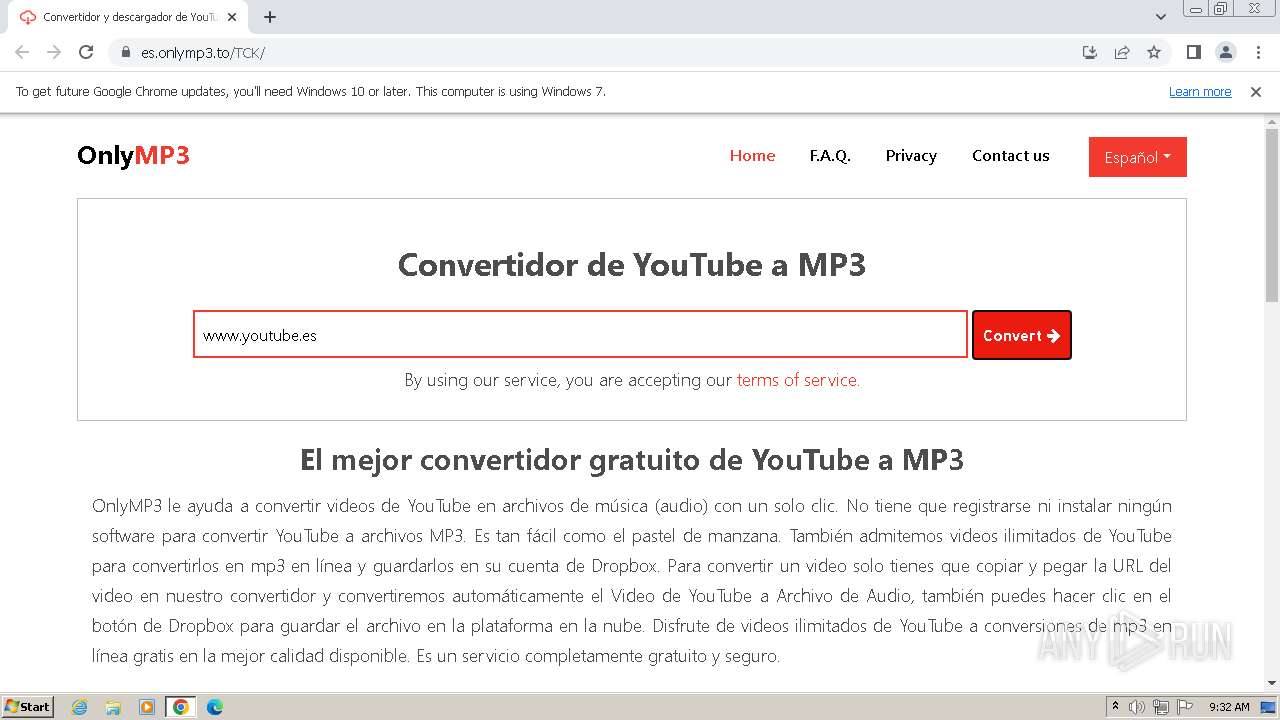Click the address bar URL text
The height and width of the screenshot is (720, 1280).
coord(203,52)
